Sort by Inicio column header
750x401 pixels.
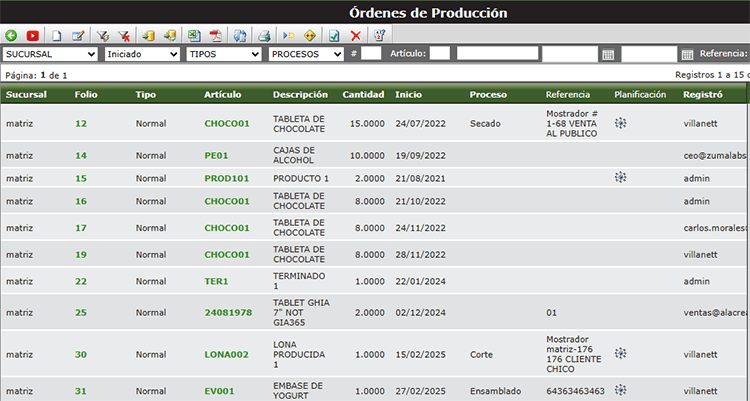click(408, 94)
